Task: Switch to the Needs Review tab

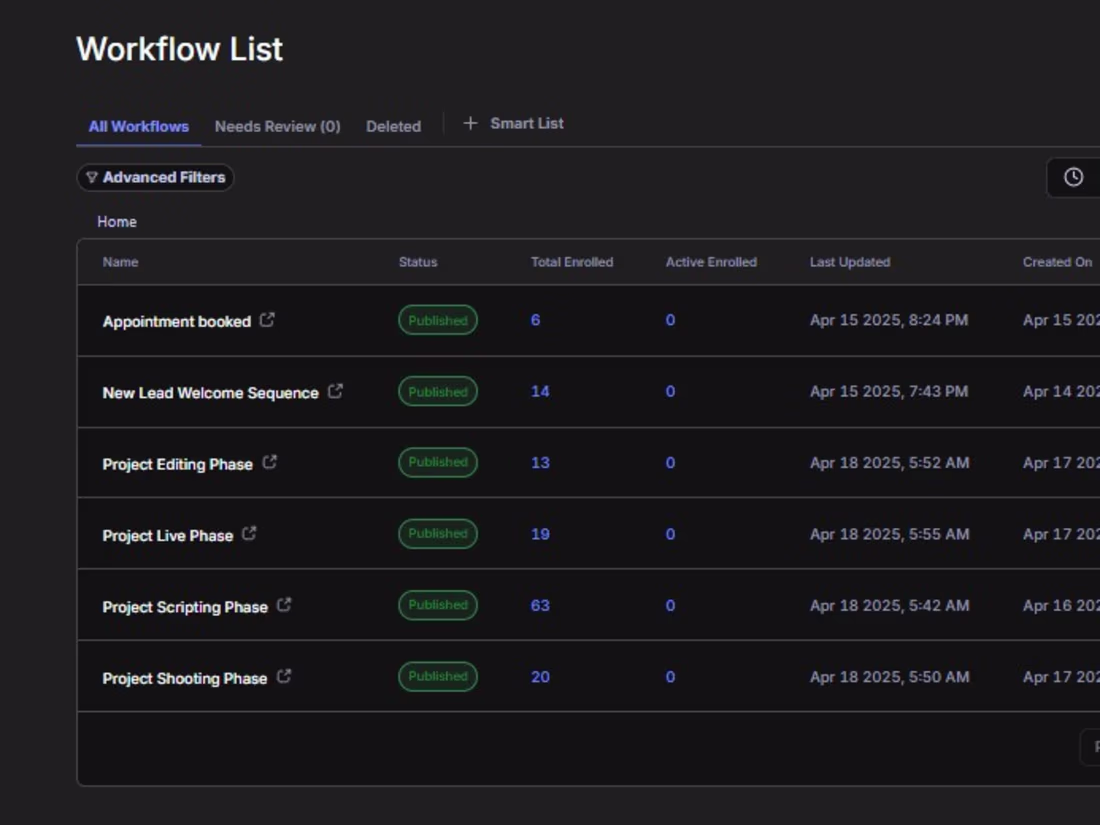Action: (x=277, y=127)
